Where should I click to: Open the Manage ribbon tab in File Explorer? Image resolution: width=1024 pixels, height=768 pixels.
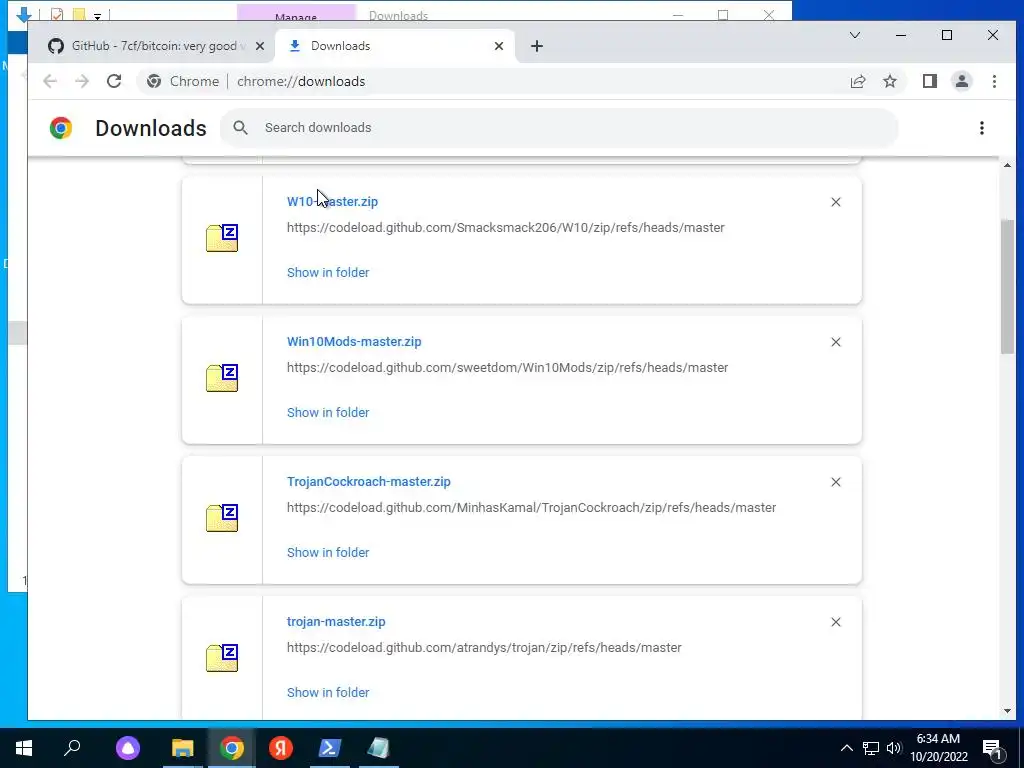[296, 14]
